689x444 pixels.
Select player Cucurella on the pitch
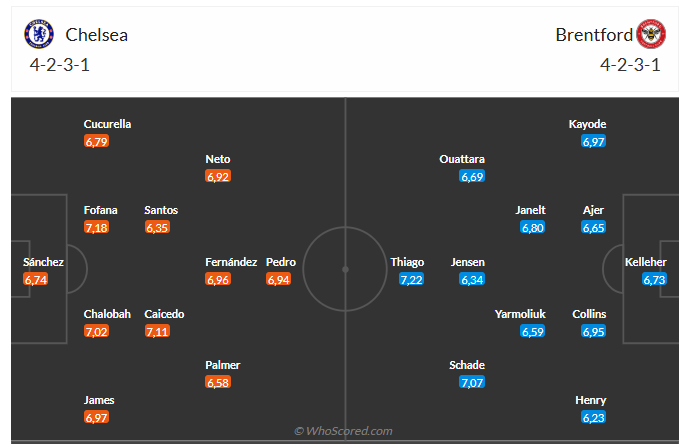pos(108,124)
